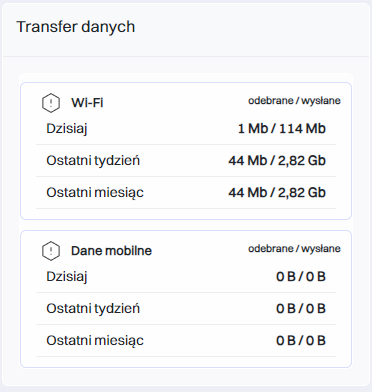372x392 pixels.
Task: Click the 1 Mb / 114 Mb value
Action: click(x=282, y=129)
